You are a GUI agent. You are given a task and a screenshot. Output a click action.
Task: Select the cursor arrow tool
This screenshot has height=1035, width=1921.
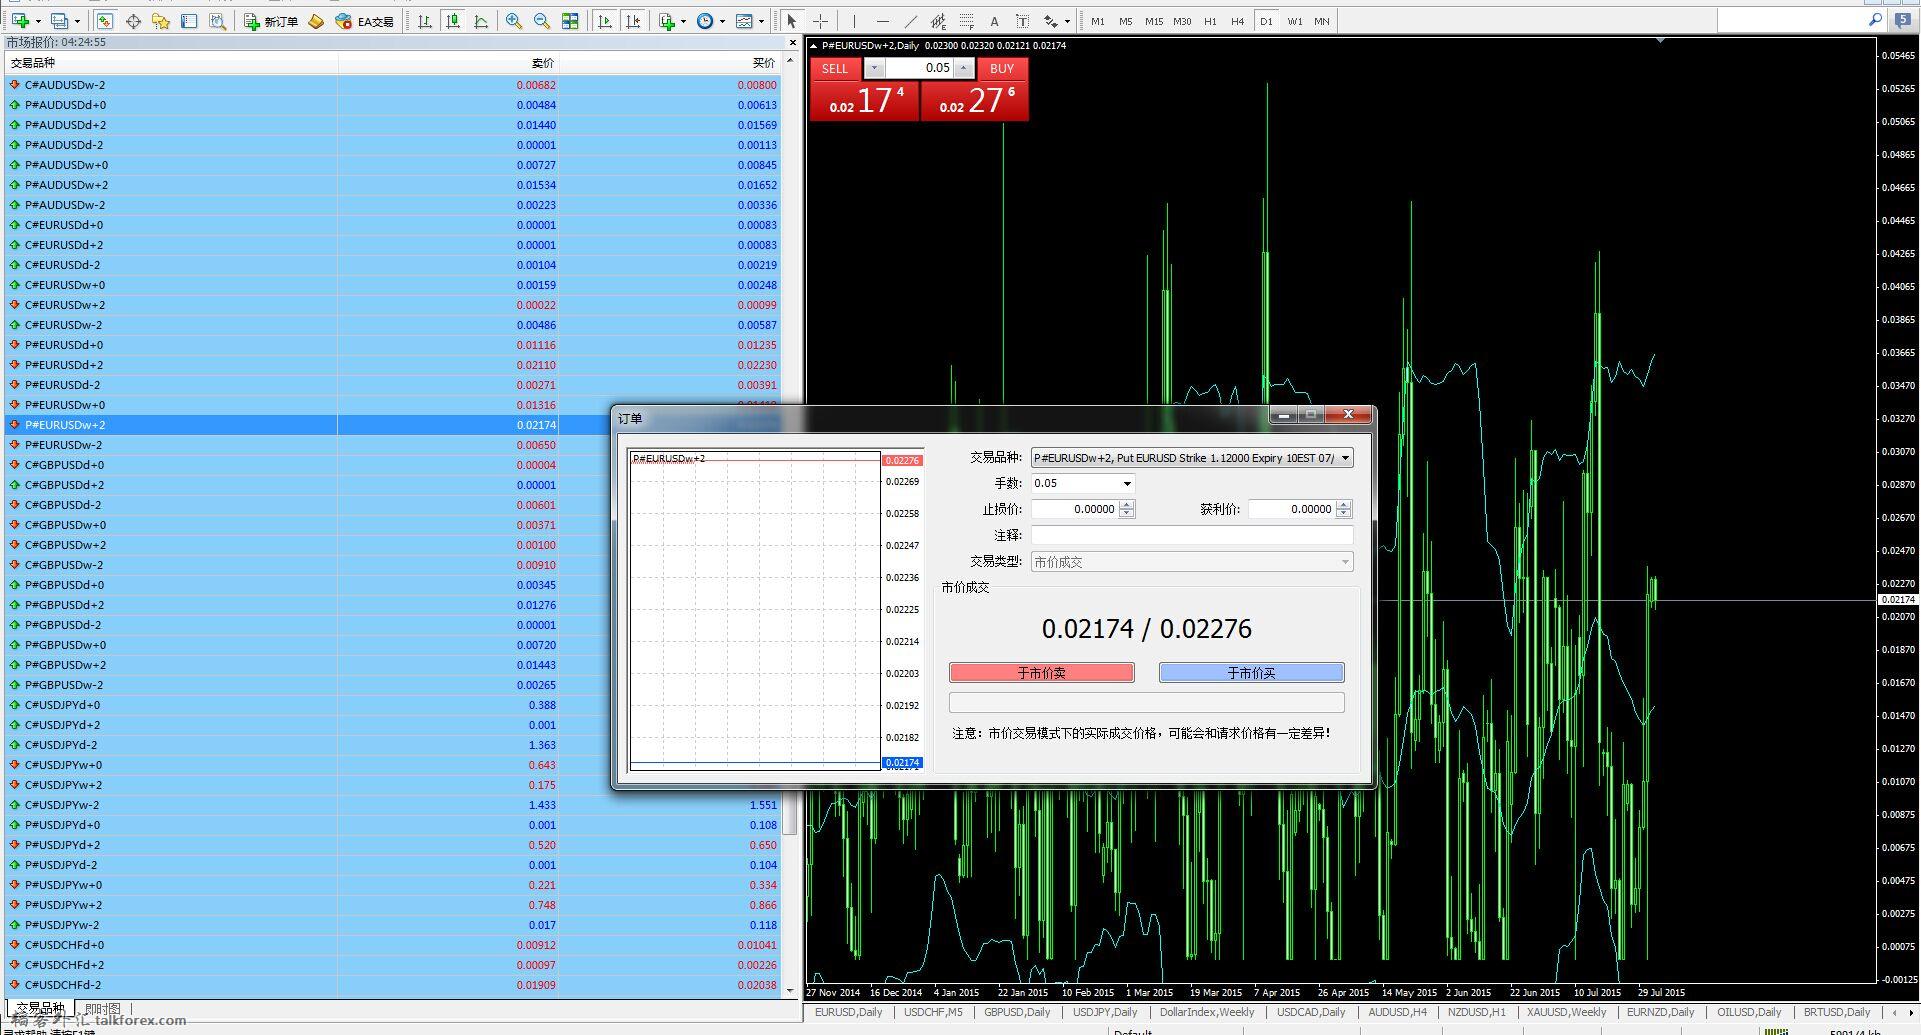[792, 21]
